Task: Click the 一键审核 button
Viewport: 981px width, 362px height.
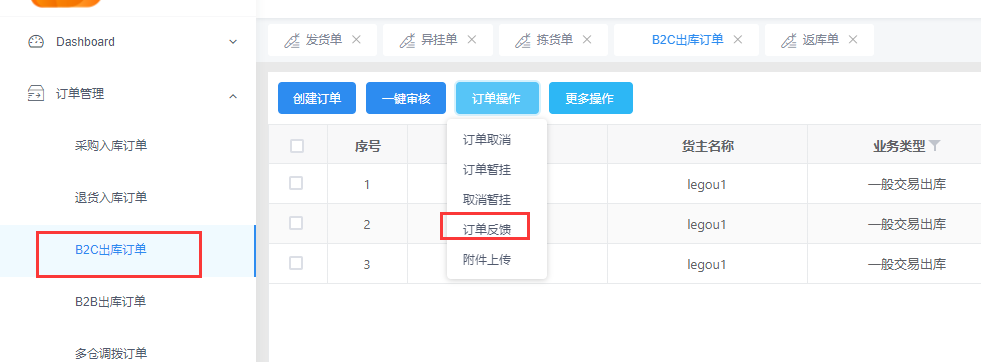Action: (x=406, y=98)
